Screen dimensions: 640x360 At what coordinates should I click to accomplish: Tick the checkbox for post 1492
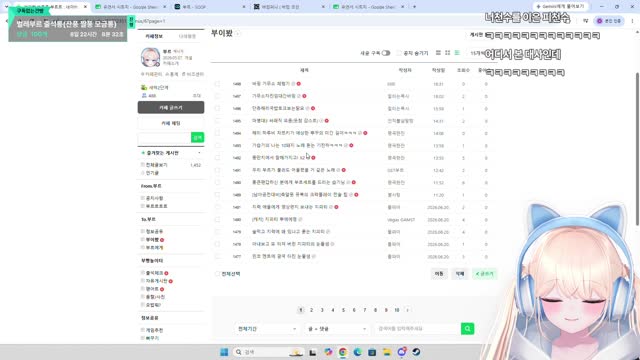(217, 158)
